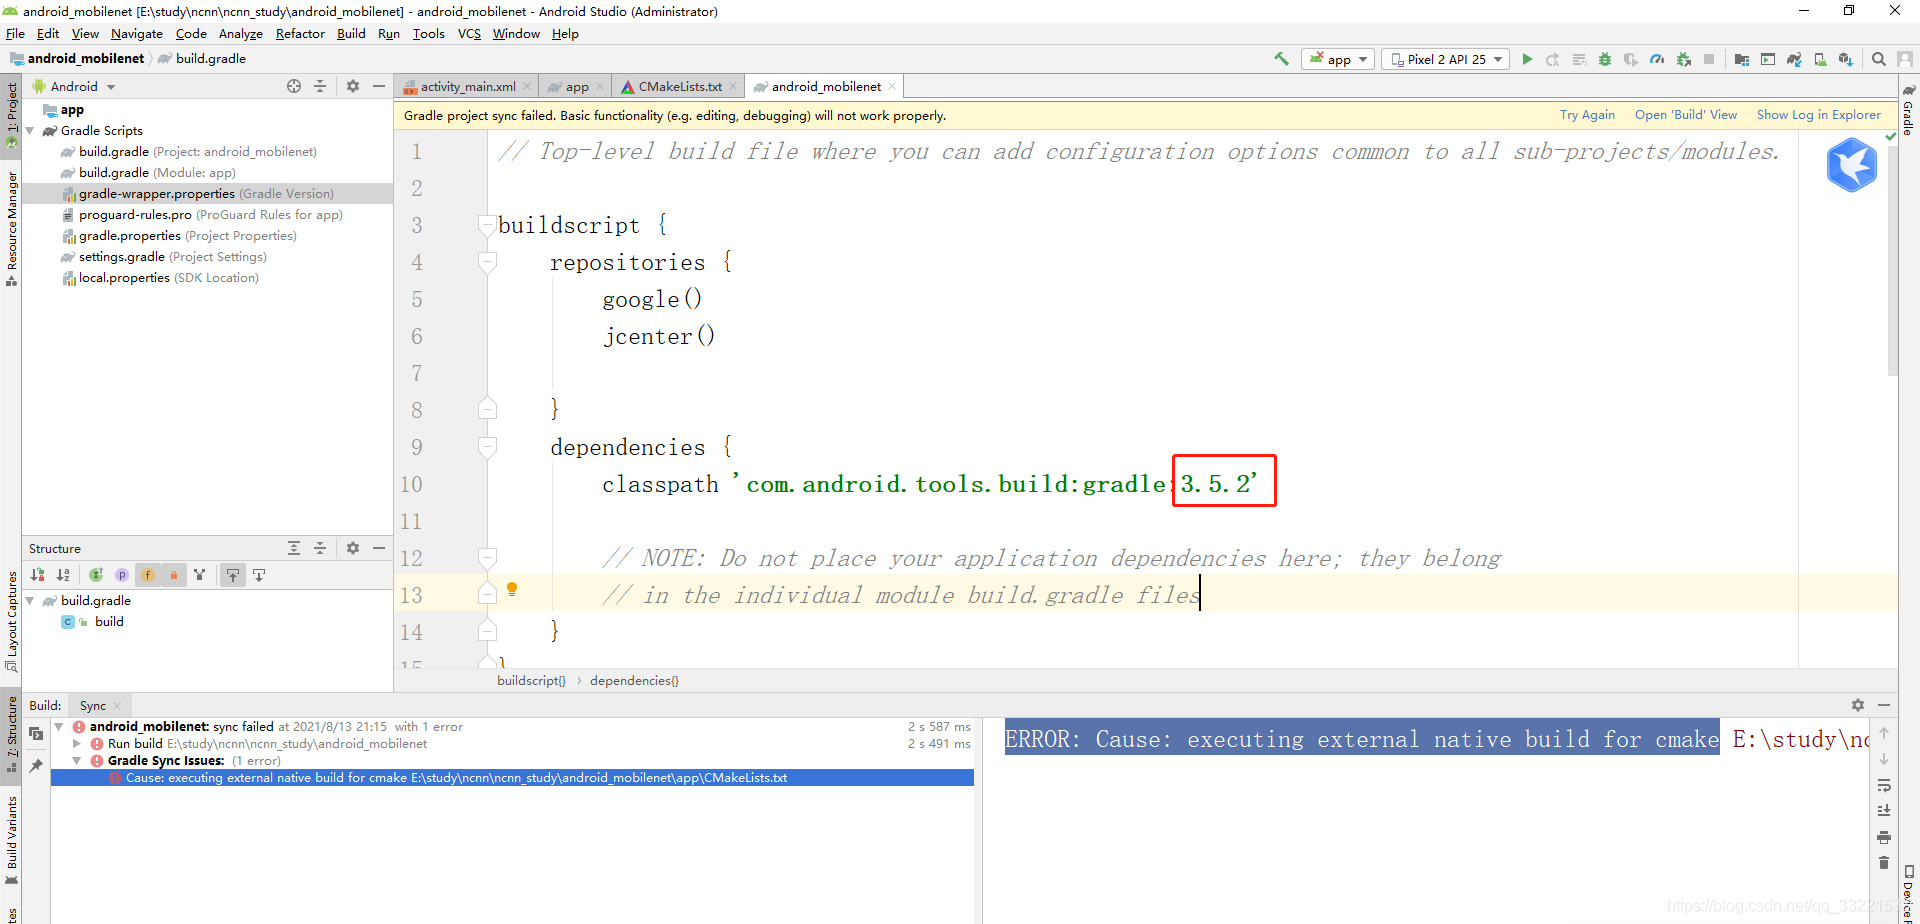Click Scroll from Source icon in Project panel
The height and width of the screenshot is (924, 1920).
point(294,86)
